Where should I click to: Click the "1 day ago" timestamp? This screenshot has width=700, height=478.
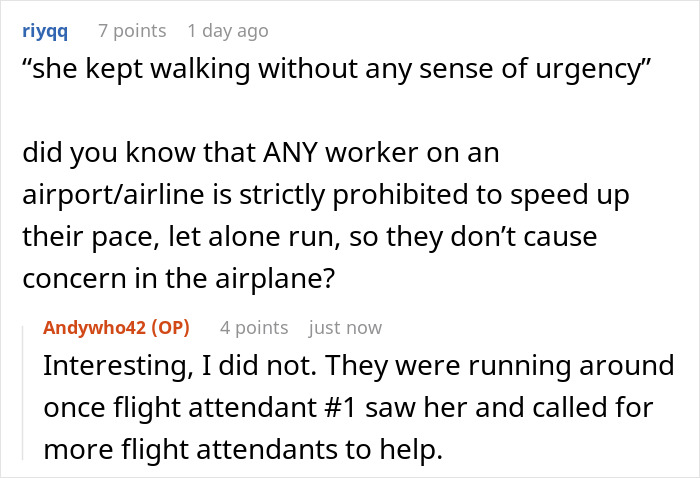click(228, 31)
